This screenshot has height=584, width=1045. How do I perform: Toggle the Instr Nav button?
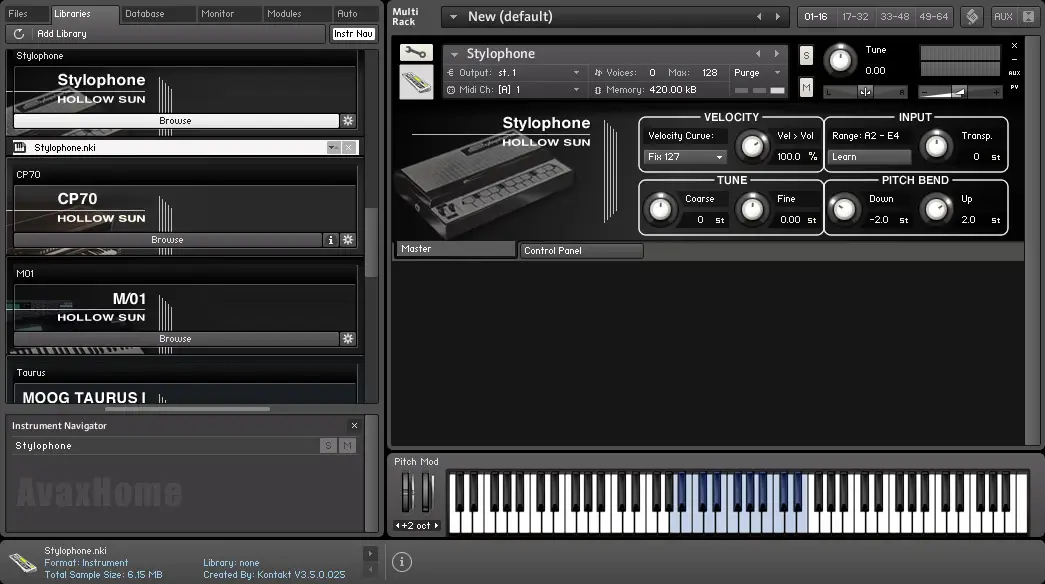[x=353, y=33]
